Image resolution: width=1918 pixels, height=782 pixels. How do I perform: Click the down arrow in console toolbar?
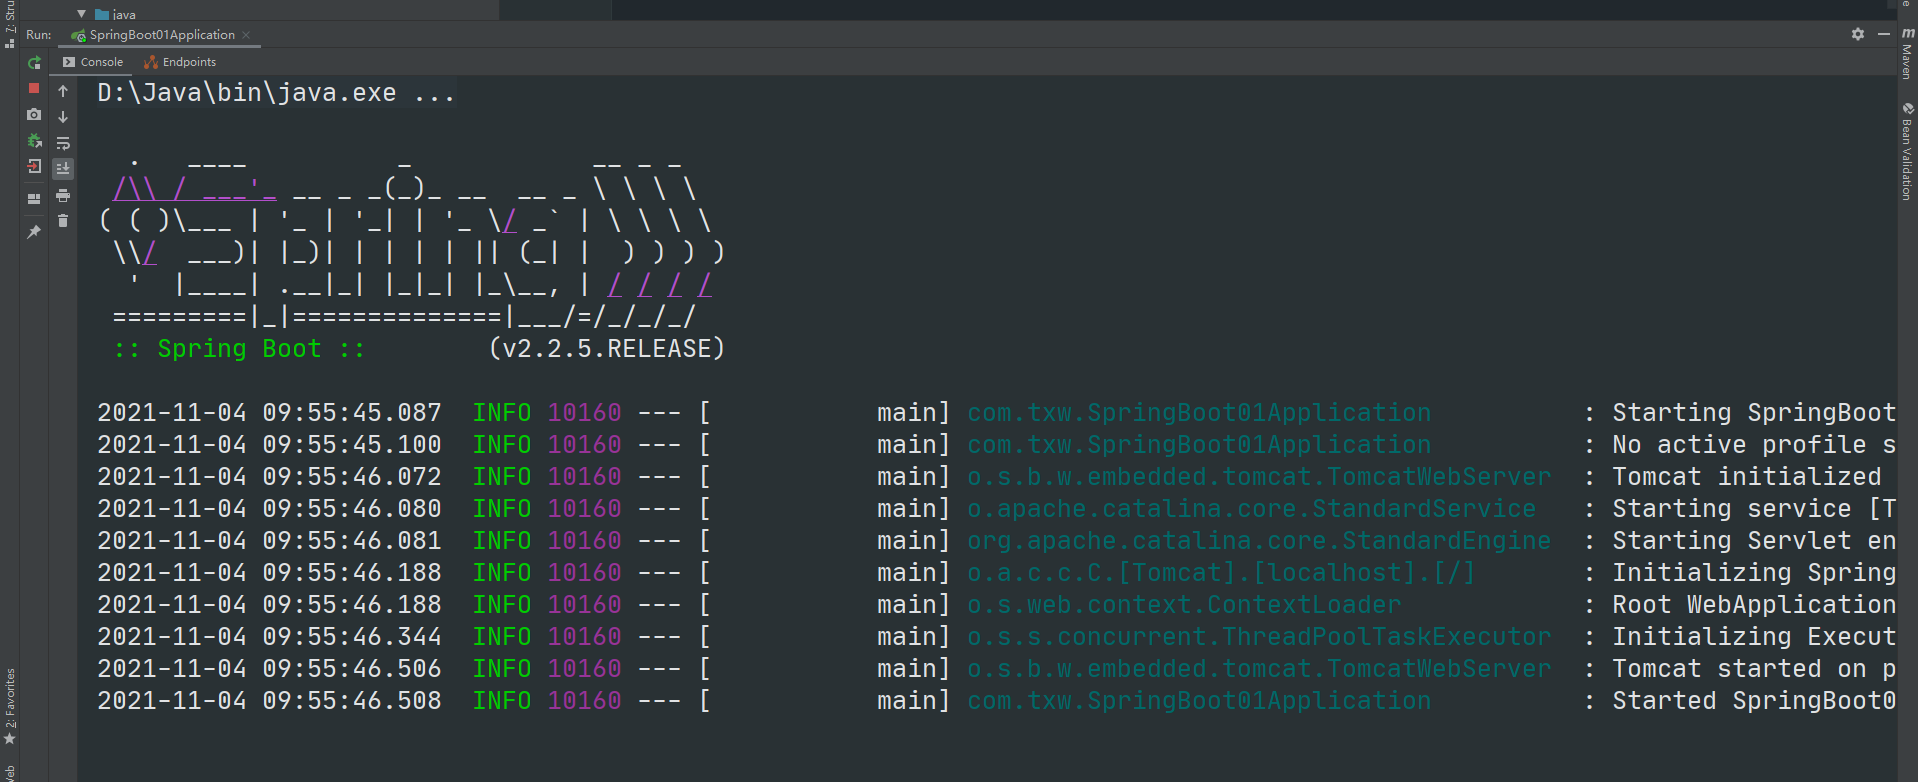pos(63,117)
